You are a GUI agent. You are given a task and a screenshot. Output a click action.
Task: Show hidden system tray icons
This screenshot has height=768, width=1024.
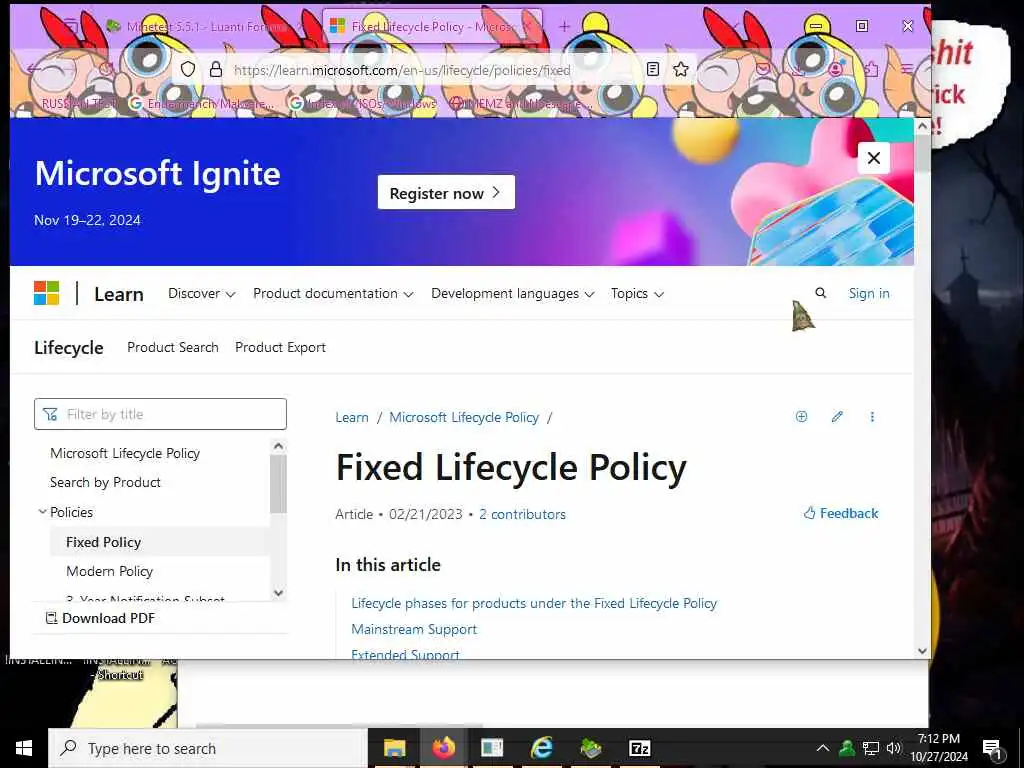tap(823, 748)
